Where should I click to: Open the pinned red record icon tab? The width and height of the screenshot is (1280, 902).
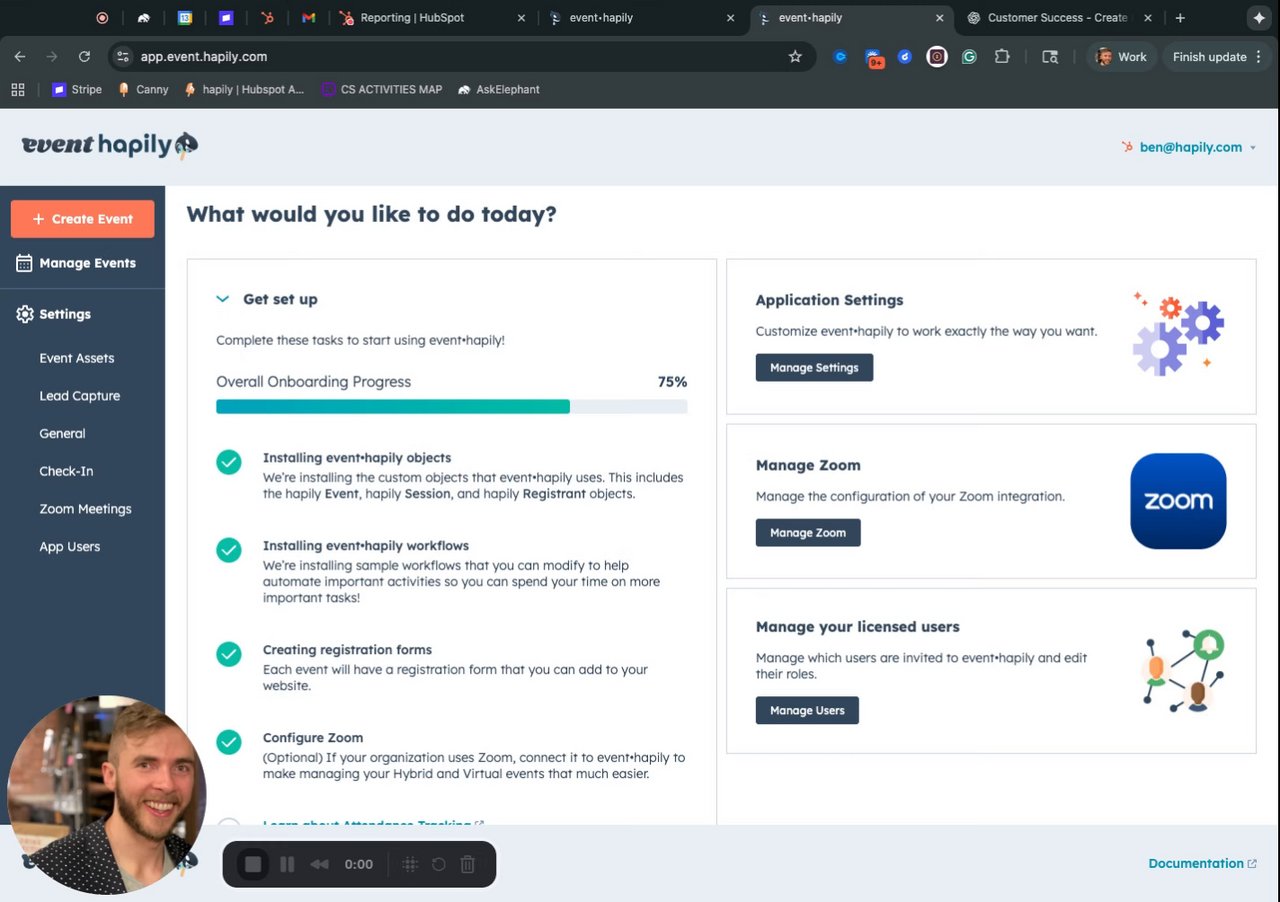(x=102, y=18)
